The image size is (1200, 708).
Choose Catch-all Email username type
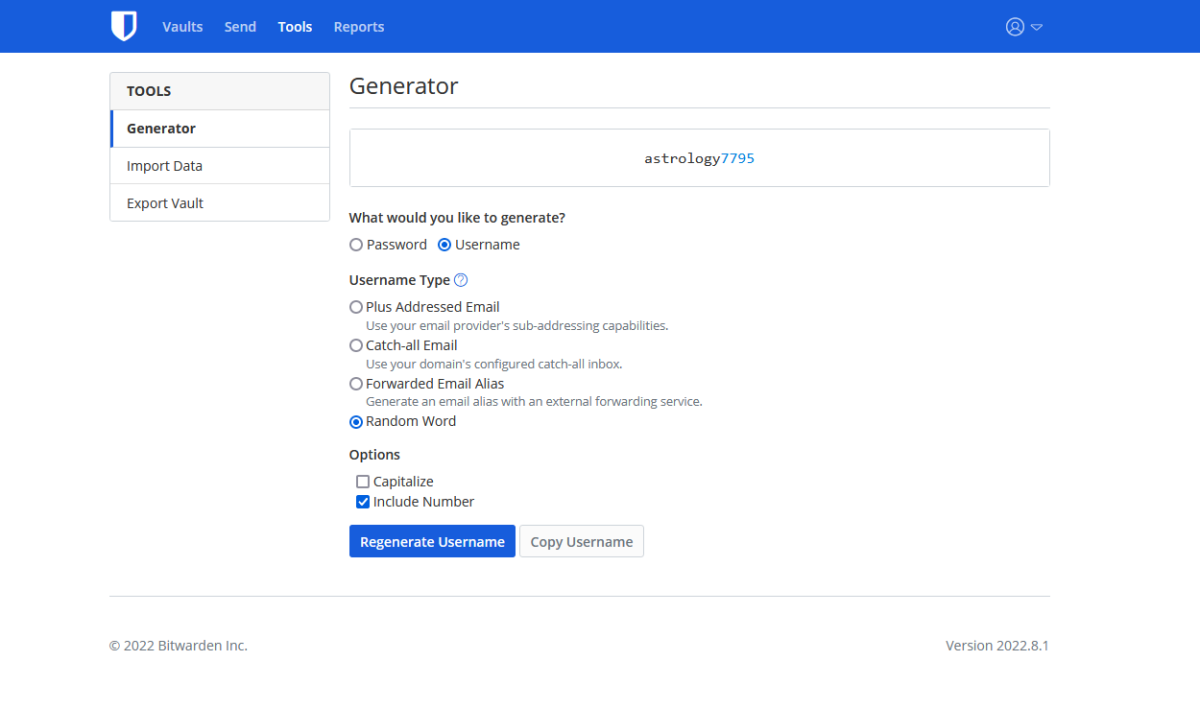tap(356, 345)
